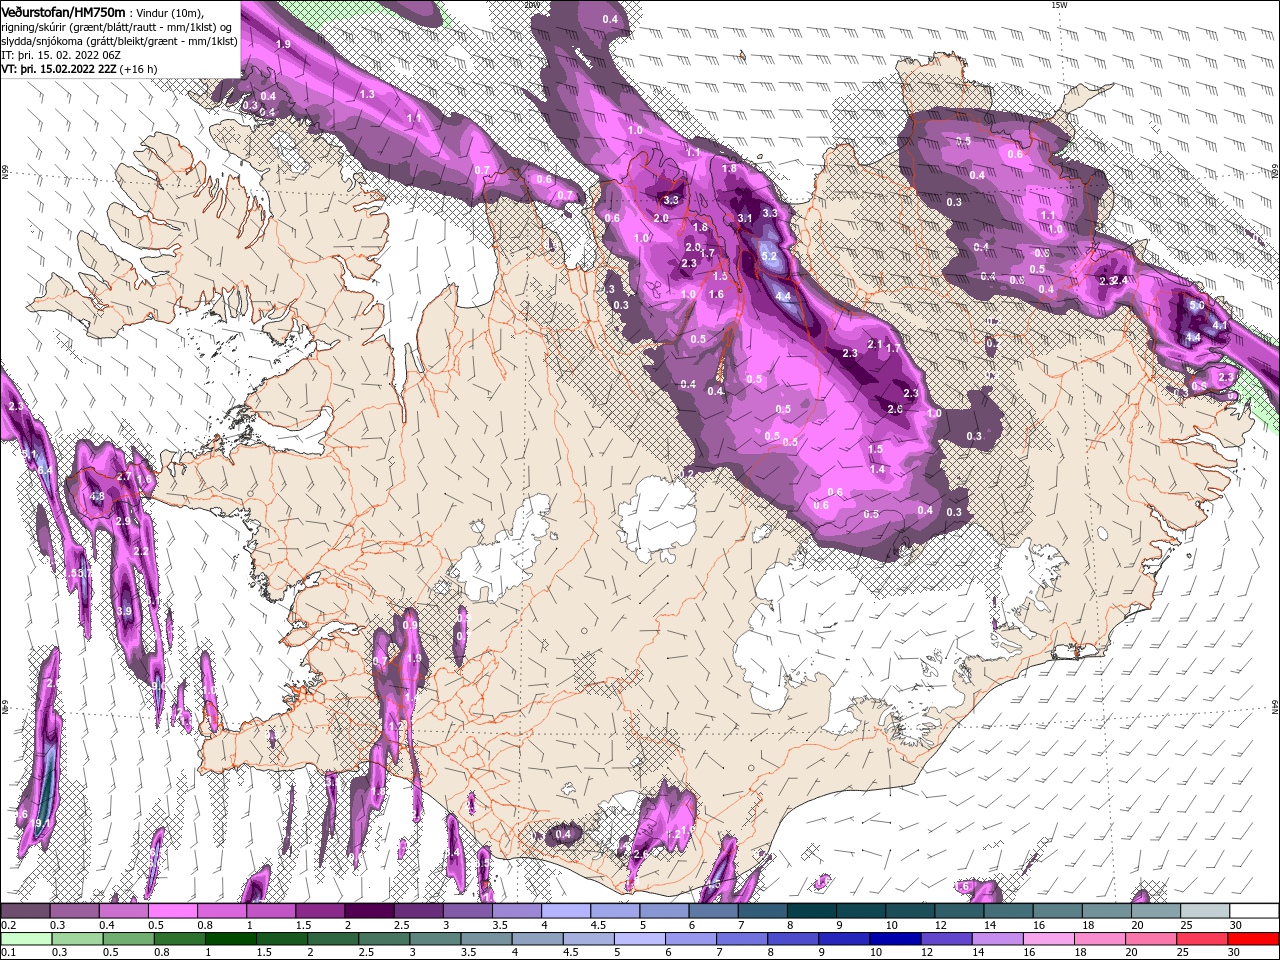Click the 4.8 value on the western peninsula

(x=97, y=497)
